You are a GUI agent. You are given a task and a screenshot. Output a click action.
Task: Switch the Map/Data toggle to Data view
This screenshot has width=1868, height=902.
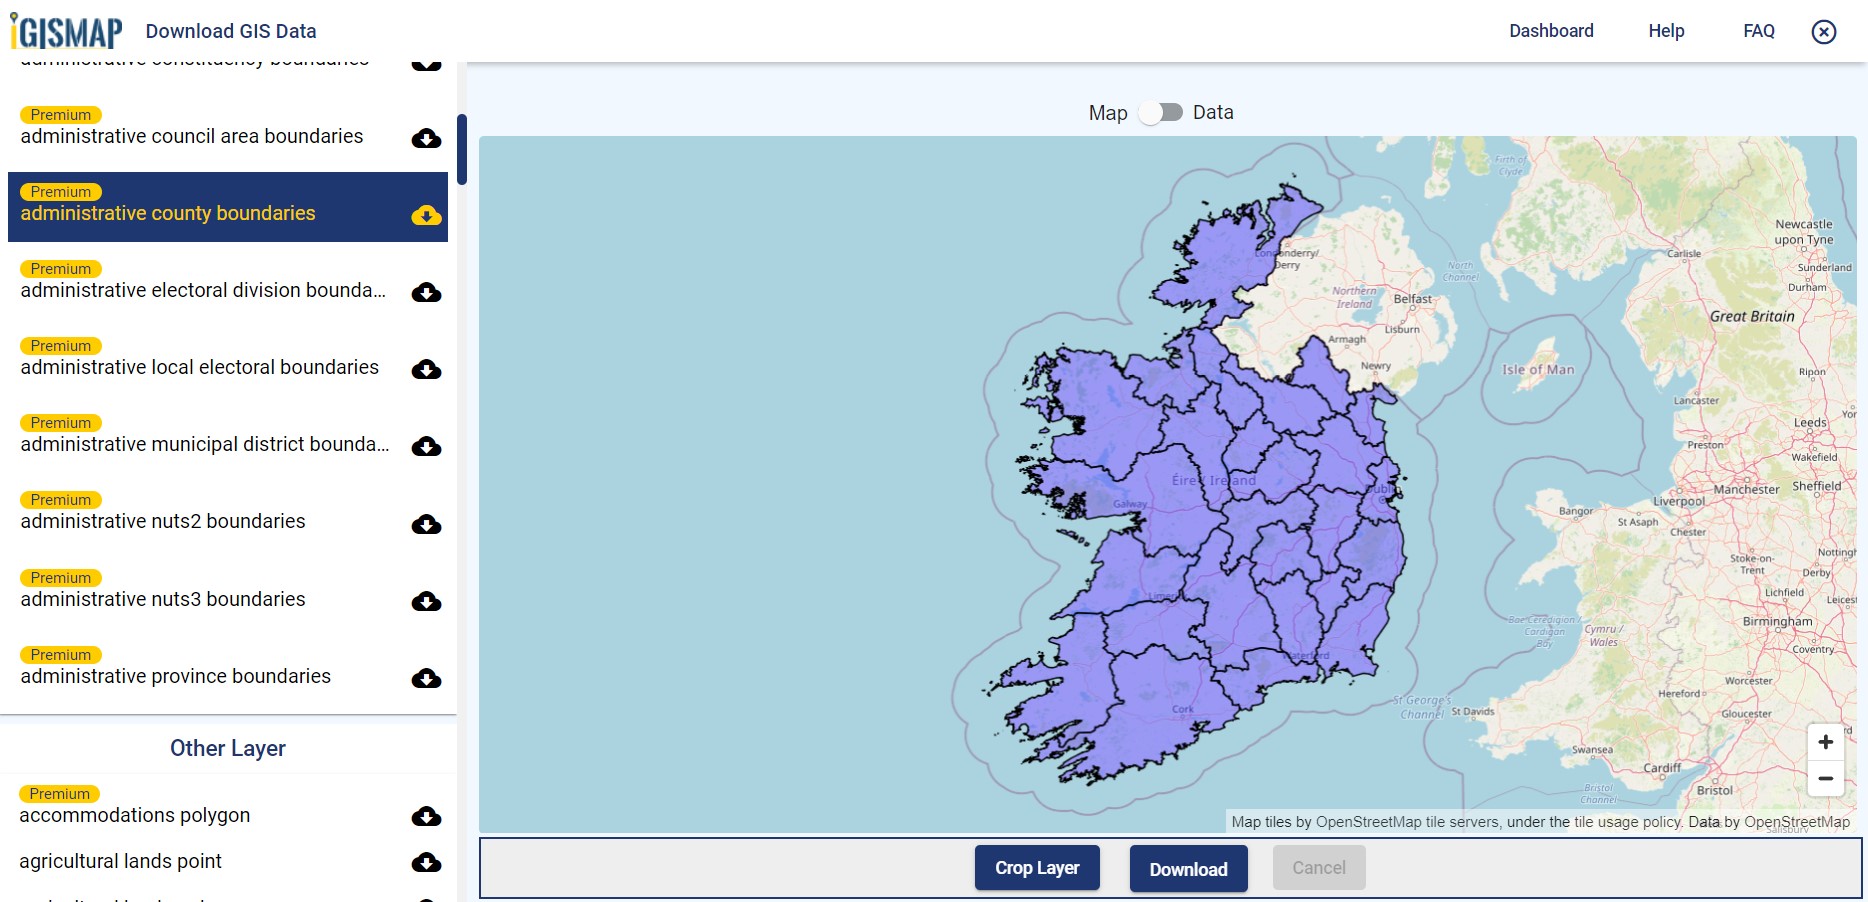click(x=1162, y=112)
